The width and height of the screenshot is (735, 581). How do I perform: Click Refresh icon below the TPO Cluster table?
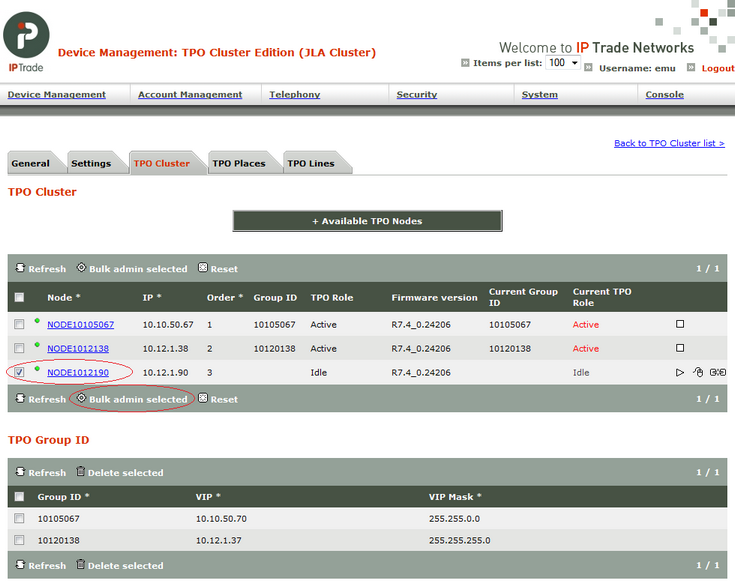pos(20,398)
